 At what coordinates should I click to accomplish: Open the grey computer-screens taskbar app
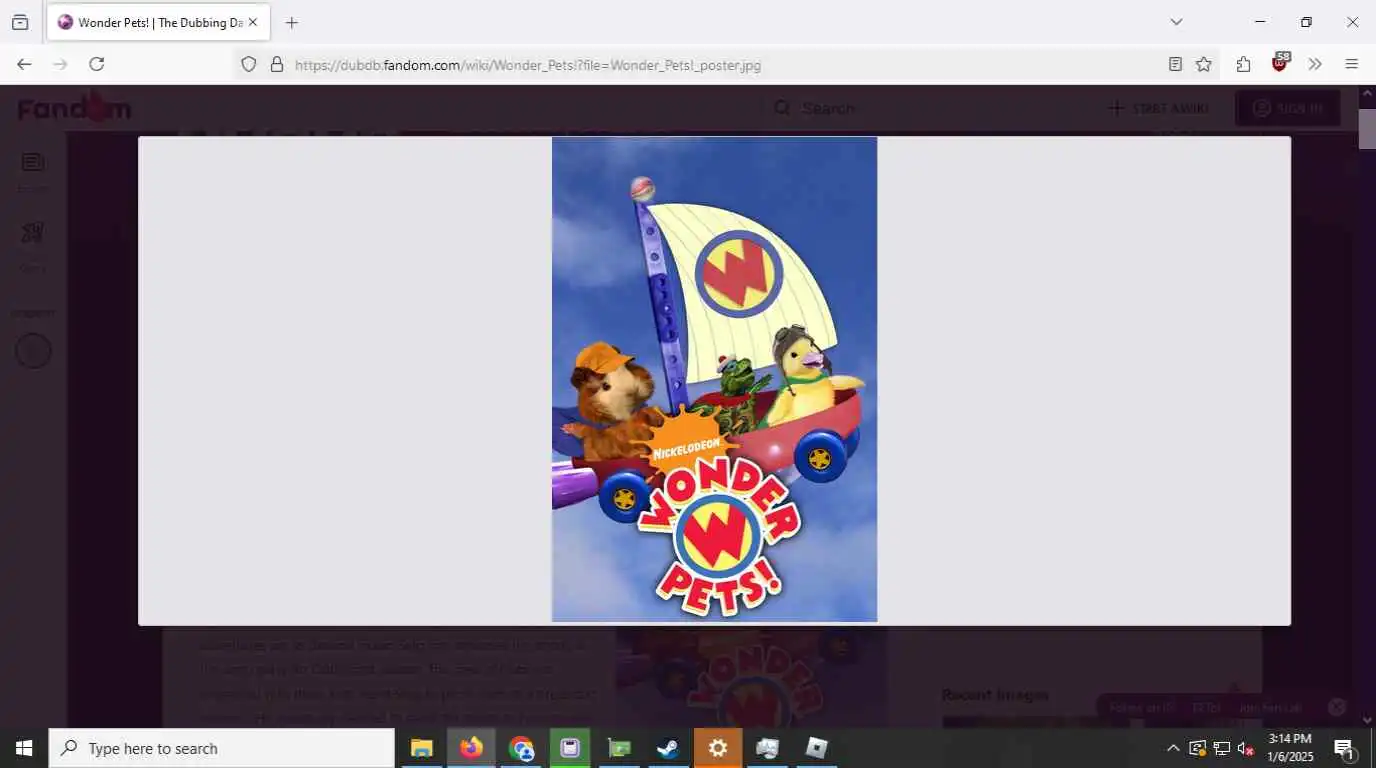(x=767, y=748)
